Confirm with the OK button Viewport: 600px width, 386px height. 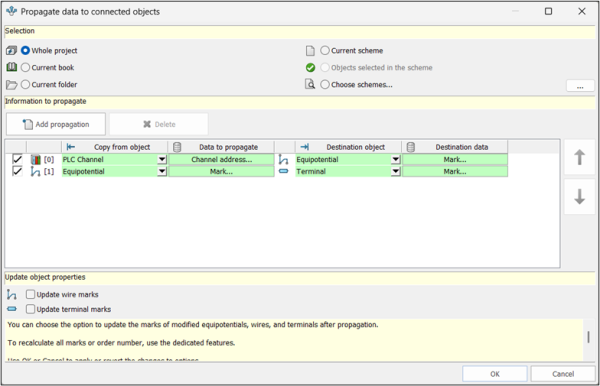point(495,374)
